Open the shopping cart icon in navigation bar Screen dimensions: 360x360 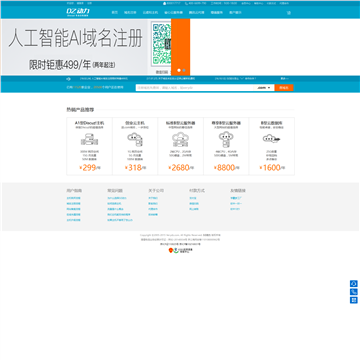point(289,13)
